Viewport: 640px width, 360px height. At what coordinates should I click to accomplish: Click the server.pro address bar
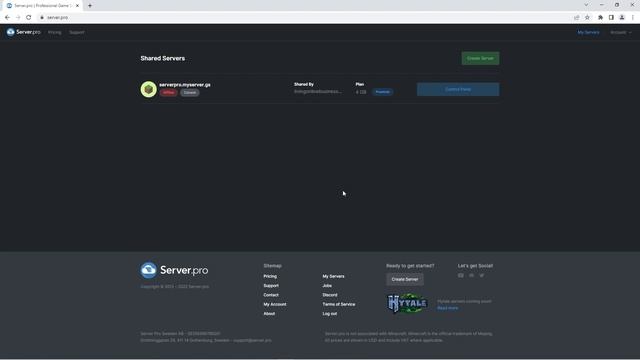pos(304,18)
